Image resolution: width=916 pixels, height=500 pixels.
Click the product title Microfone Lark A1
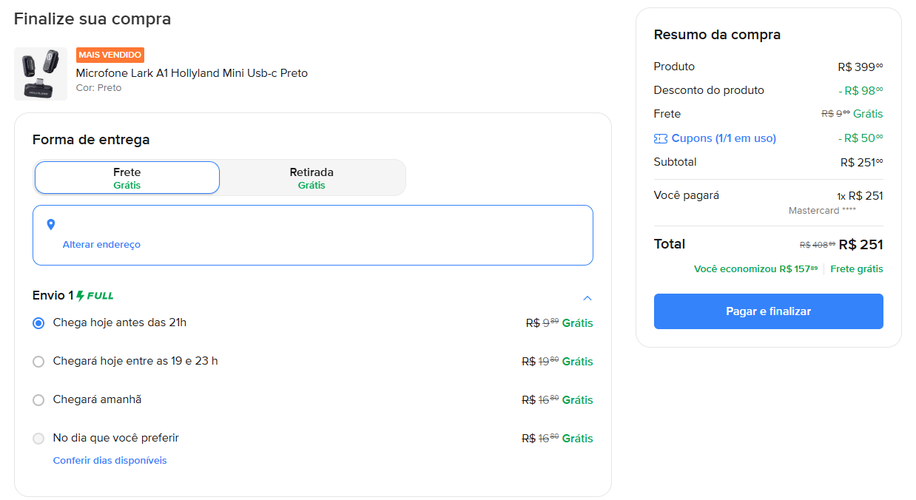coord(192,73)
